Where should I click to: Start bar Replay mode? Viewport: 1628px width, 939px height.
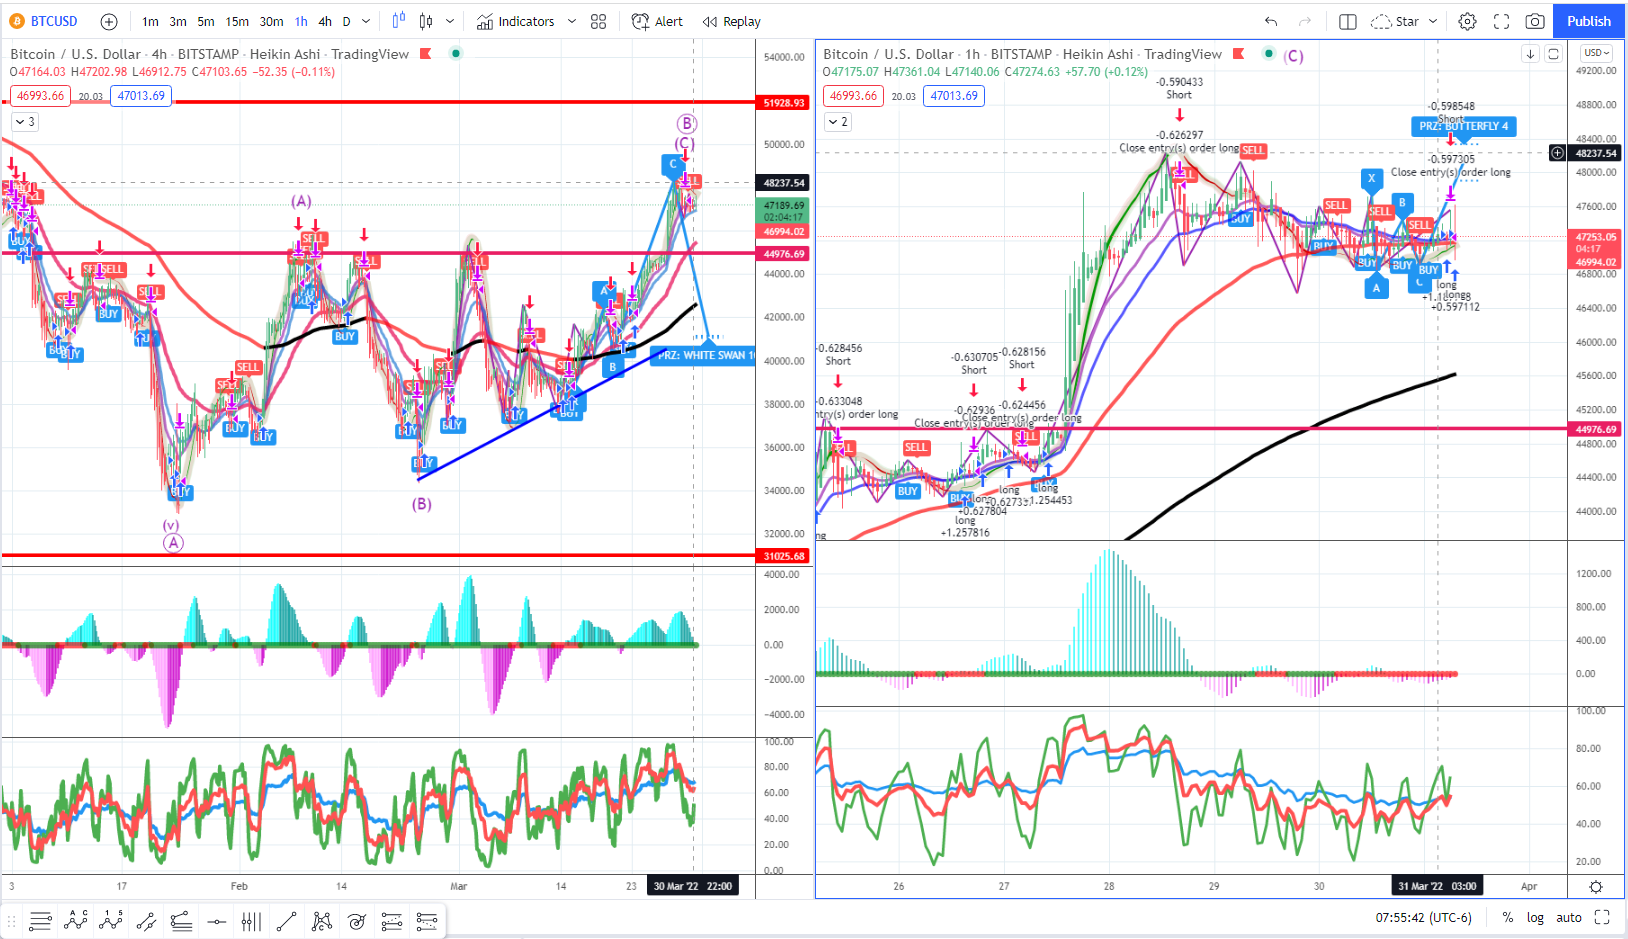(x=732, y=21)
